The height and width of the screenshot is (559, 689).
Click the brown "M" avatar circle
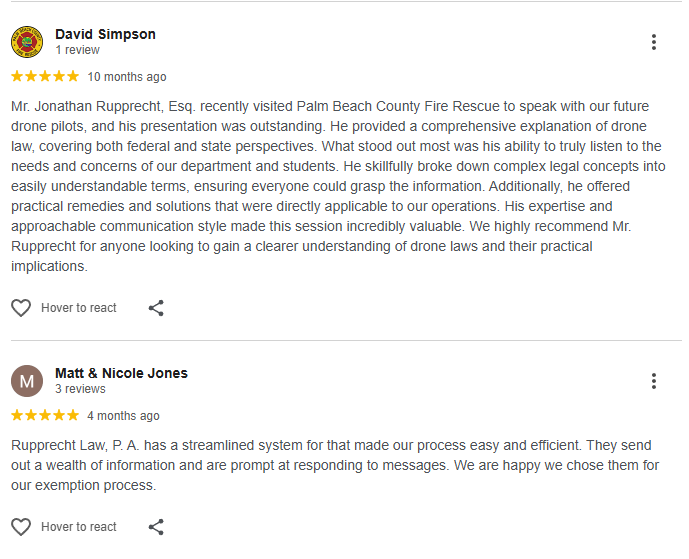[x=27, y=381]
